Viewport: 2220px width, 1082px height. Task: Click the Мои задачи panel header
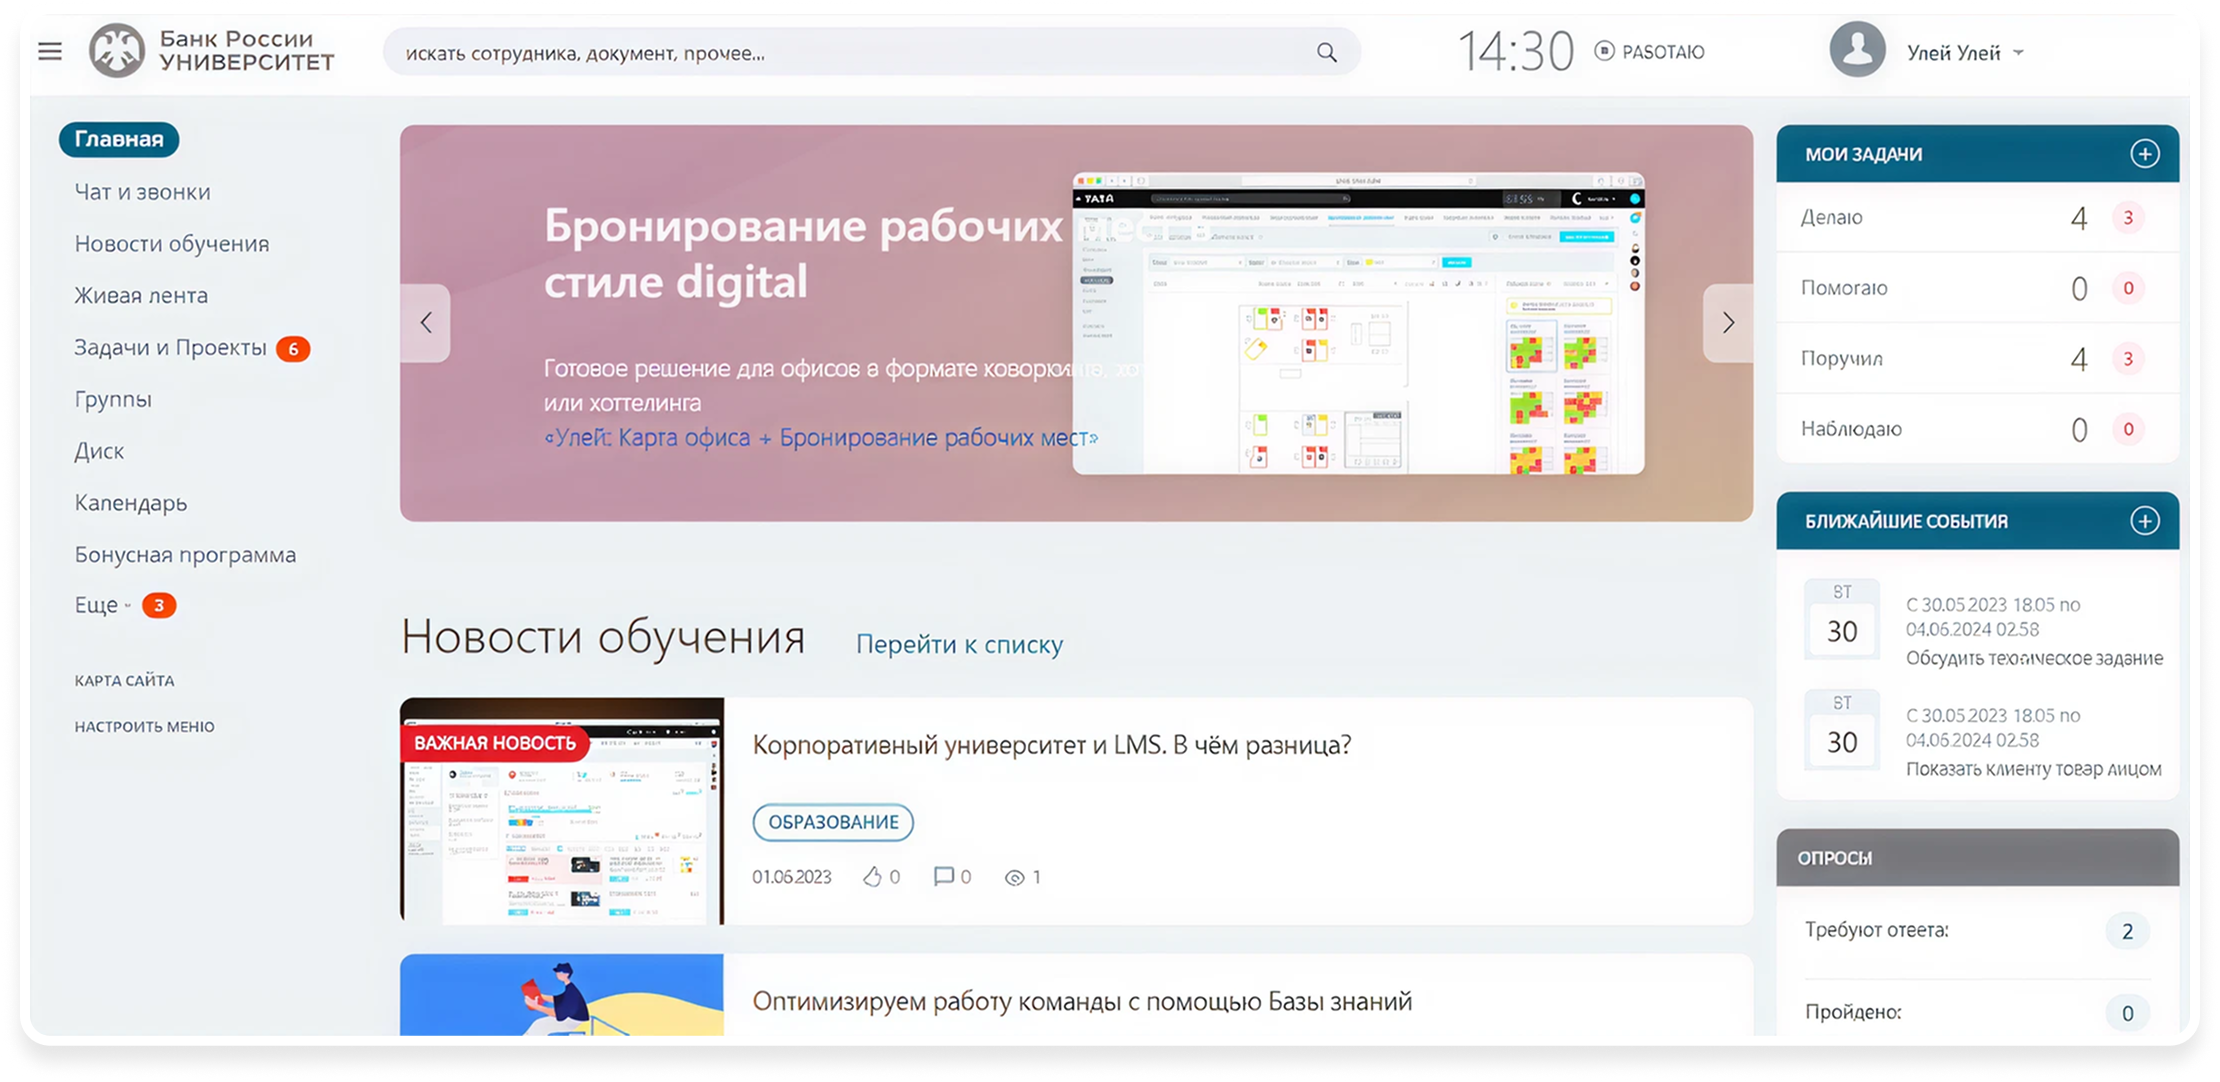click(1977, 154)
